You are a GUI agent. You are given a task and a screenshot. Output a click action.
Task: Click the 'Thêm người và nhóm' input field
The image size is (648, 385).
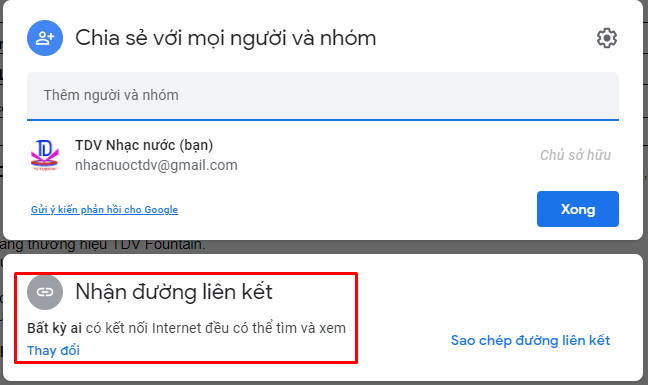323,96
